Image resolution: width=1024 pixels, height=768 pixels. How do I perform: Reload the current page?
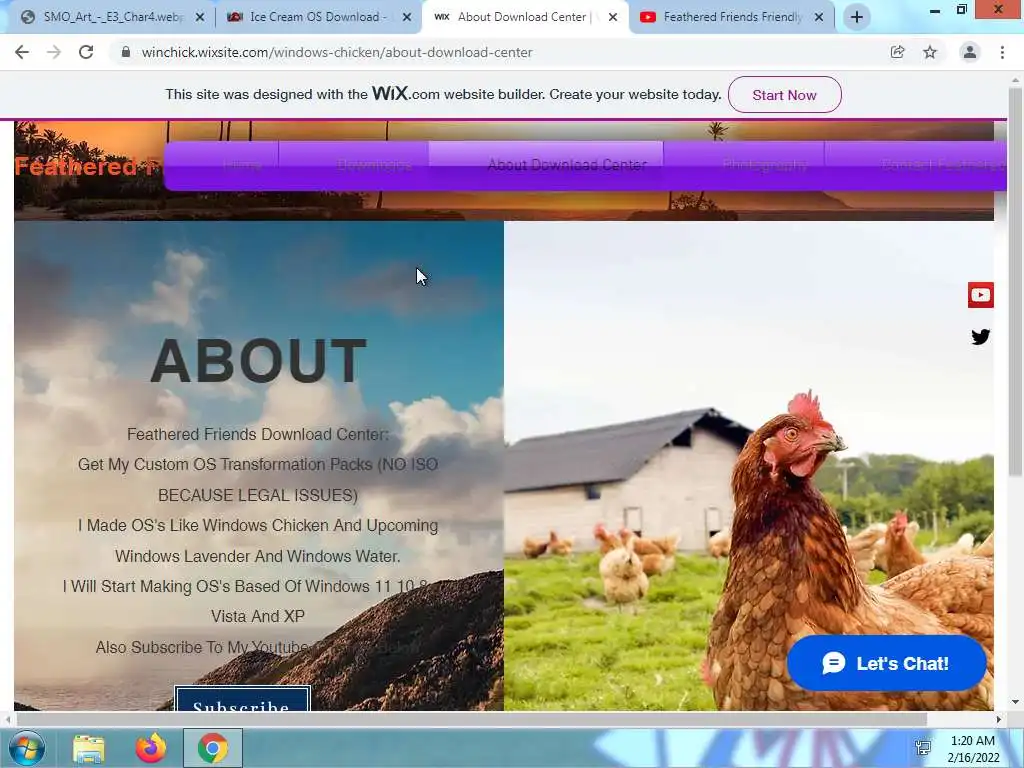(x=86, y=52)
